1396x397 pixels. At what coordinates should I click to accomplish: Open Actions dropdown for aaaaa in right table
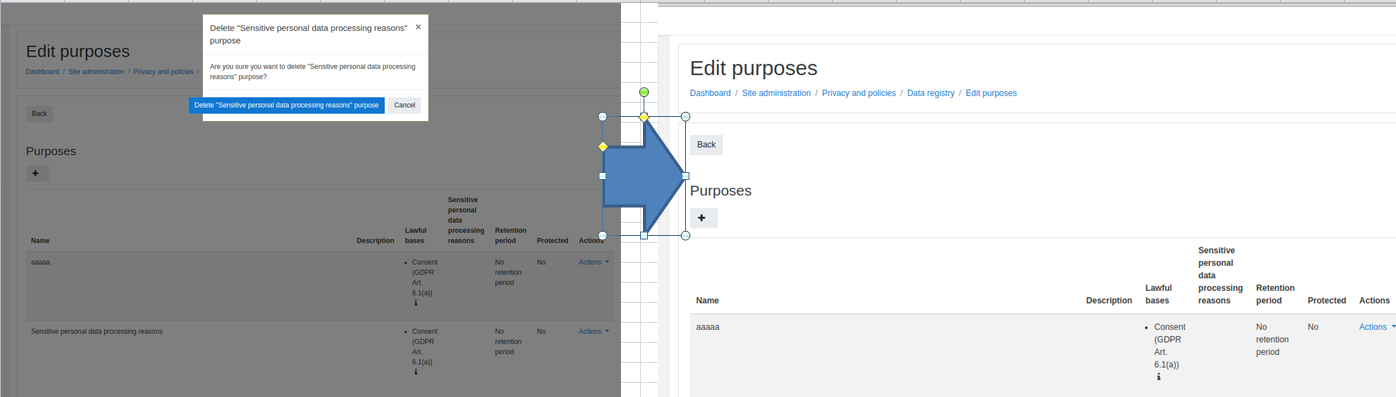click(1377, 327)
